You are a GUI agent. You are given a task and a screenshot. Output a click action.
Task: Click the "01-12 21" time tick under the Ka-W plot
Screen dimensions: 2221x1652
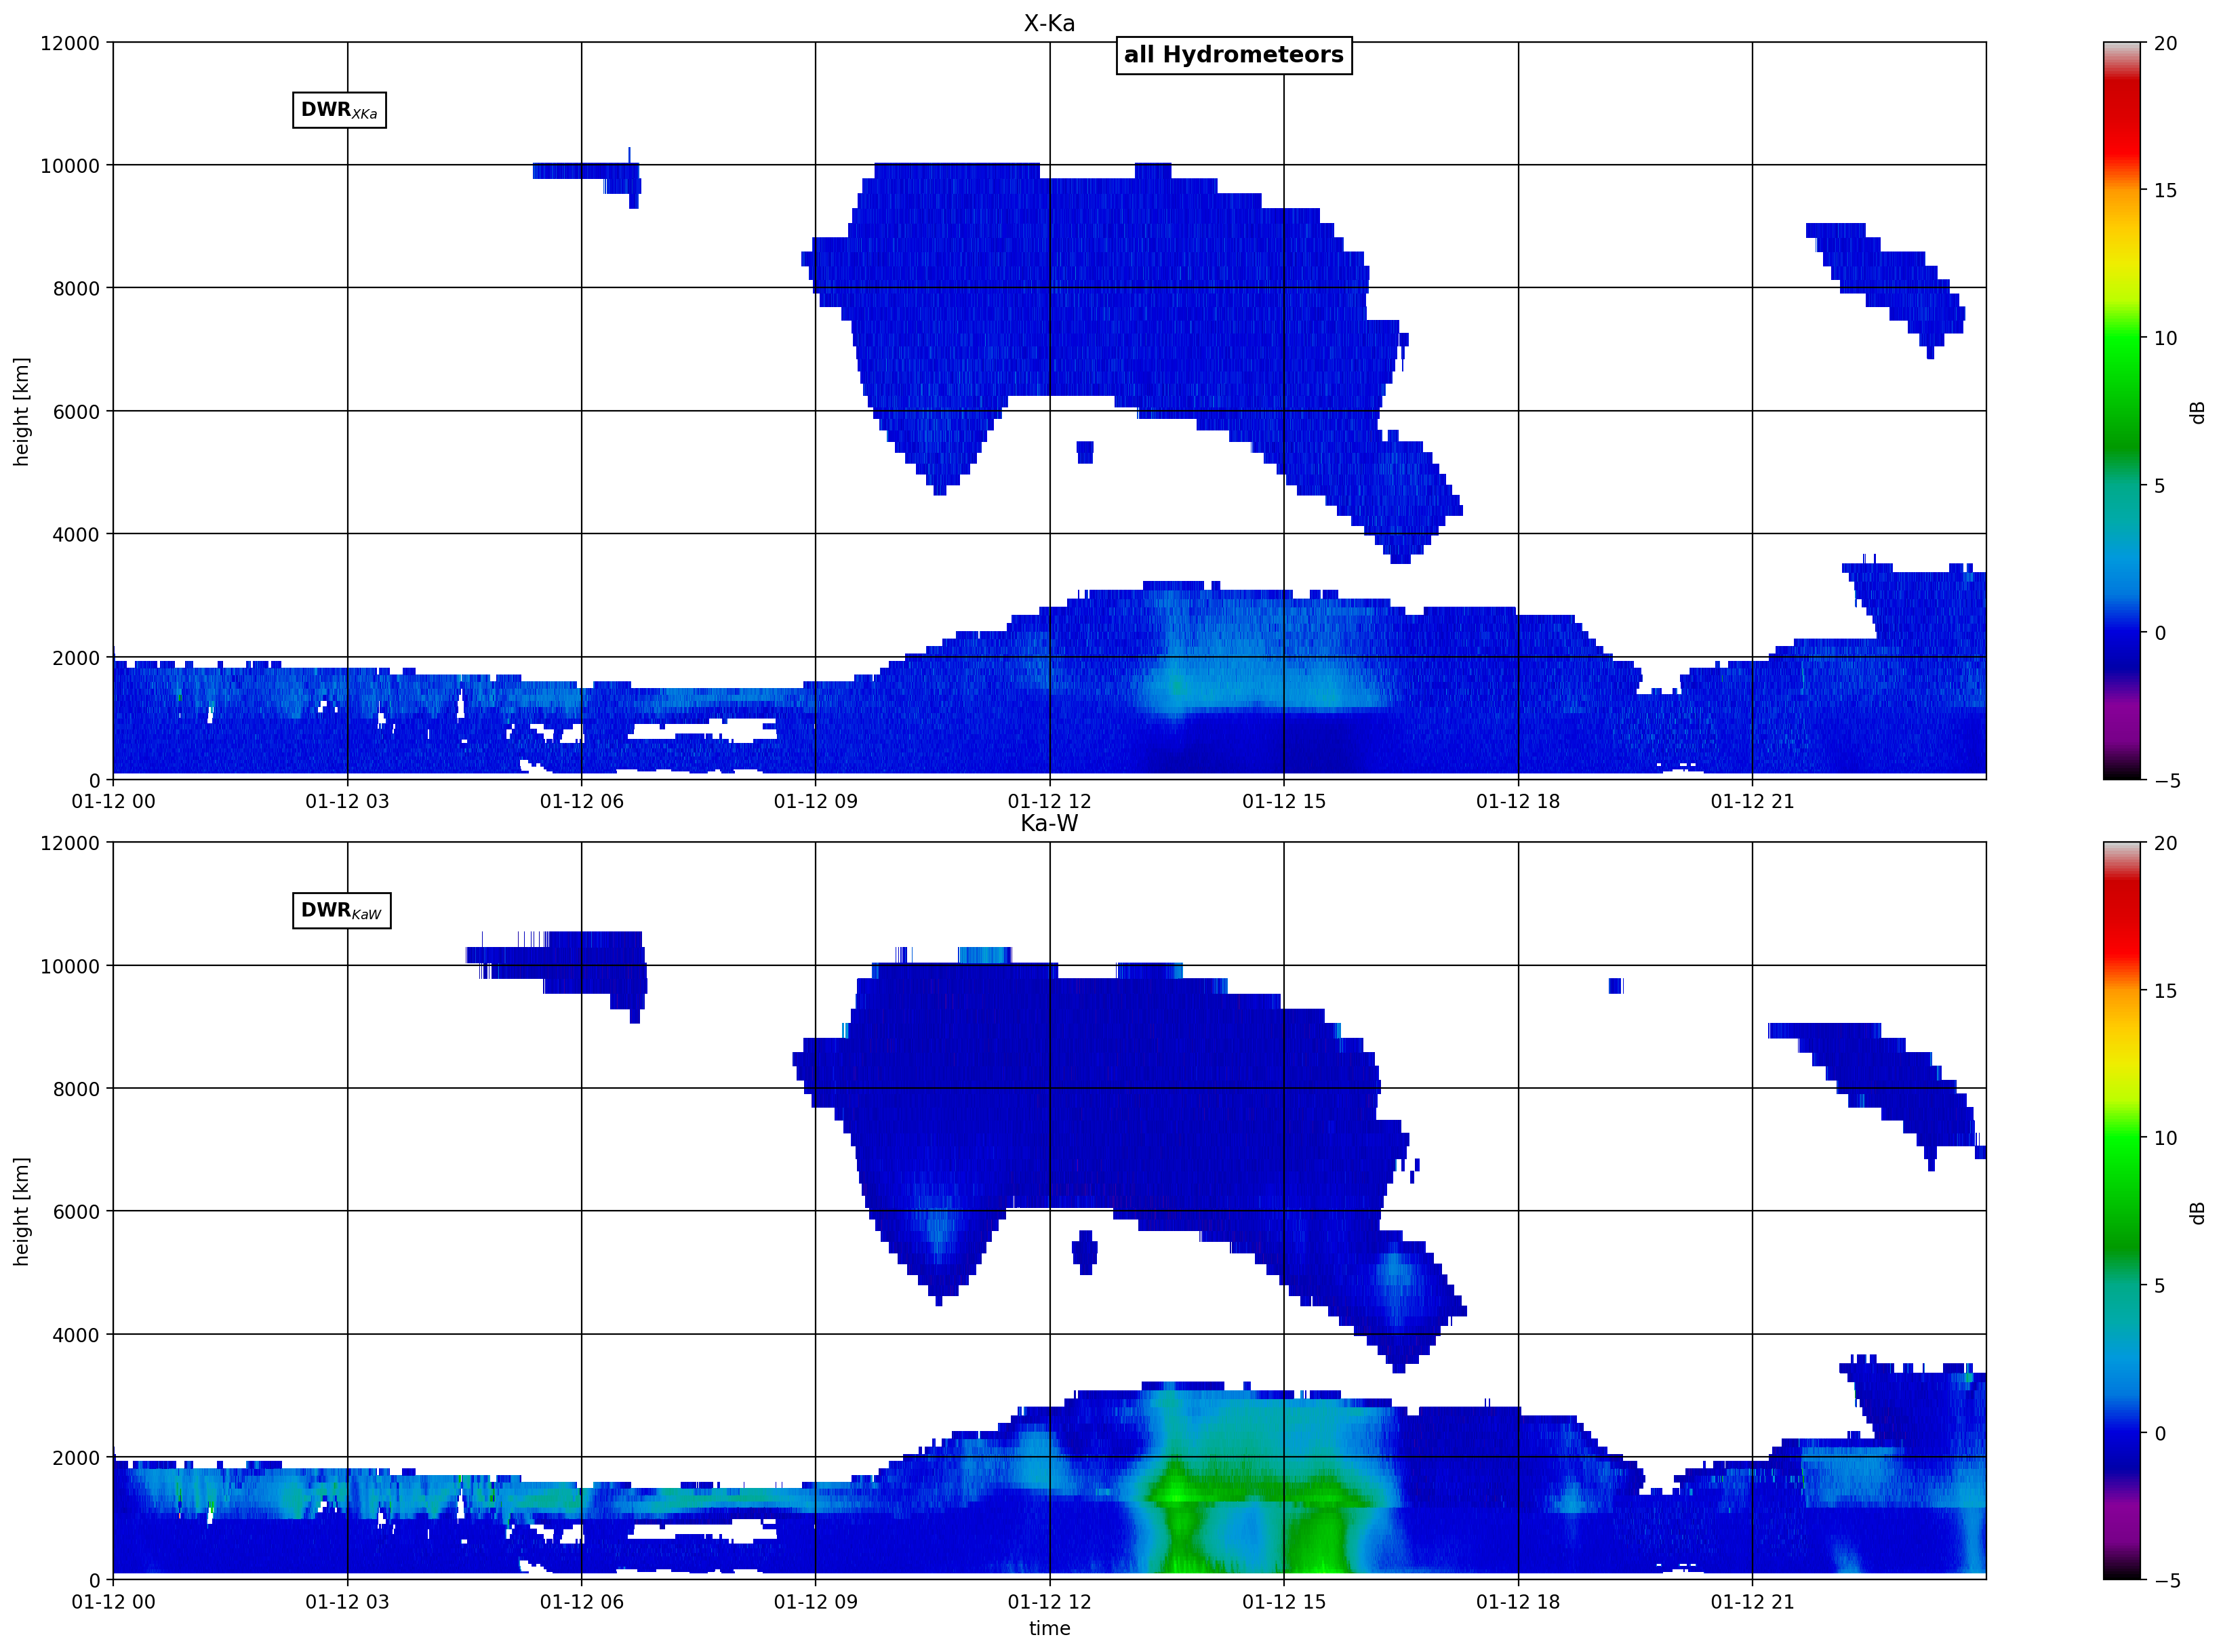click(1752, 1601)
